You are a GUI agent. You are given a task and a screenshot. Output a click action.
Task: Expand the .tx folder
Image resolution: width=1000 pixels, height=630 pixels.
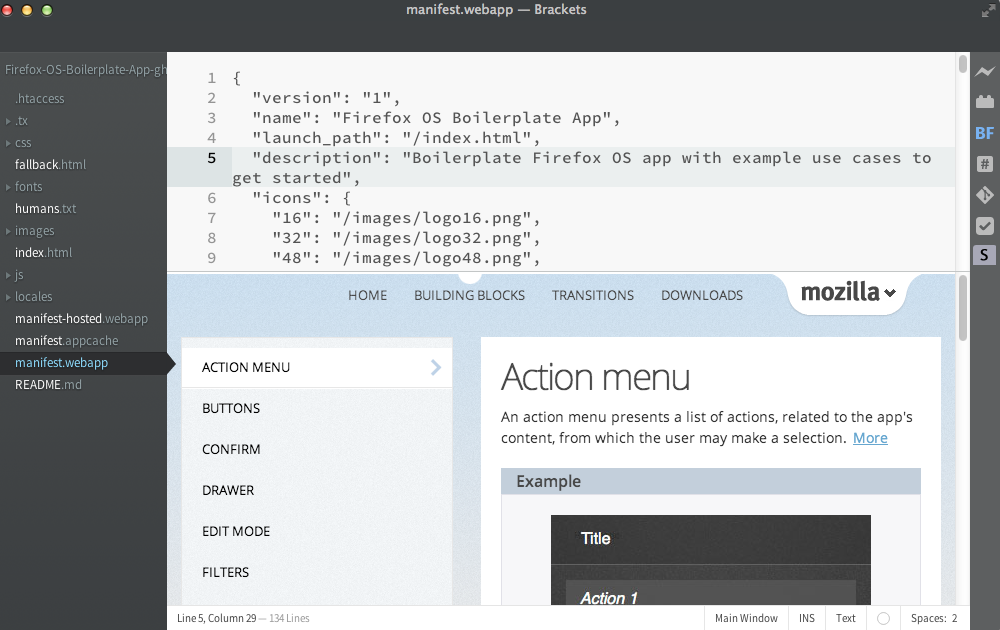point(8,121)
